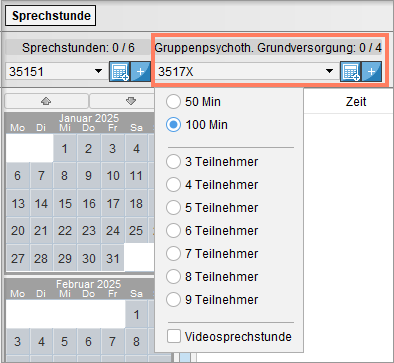Screen dimensions: 394x363
Task: Enable Videosprechstunde checkbox
Action: click(x=229, y=336)
